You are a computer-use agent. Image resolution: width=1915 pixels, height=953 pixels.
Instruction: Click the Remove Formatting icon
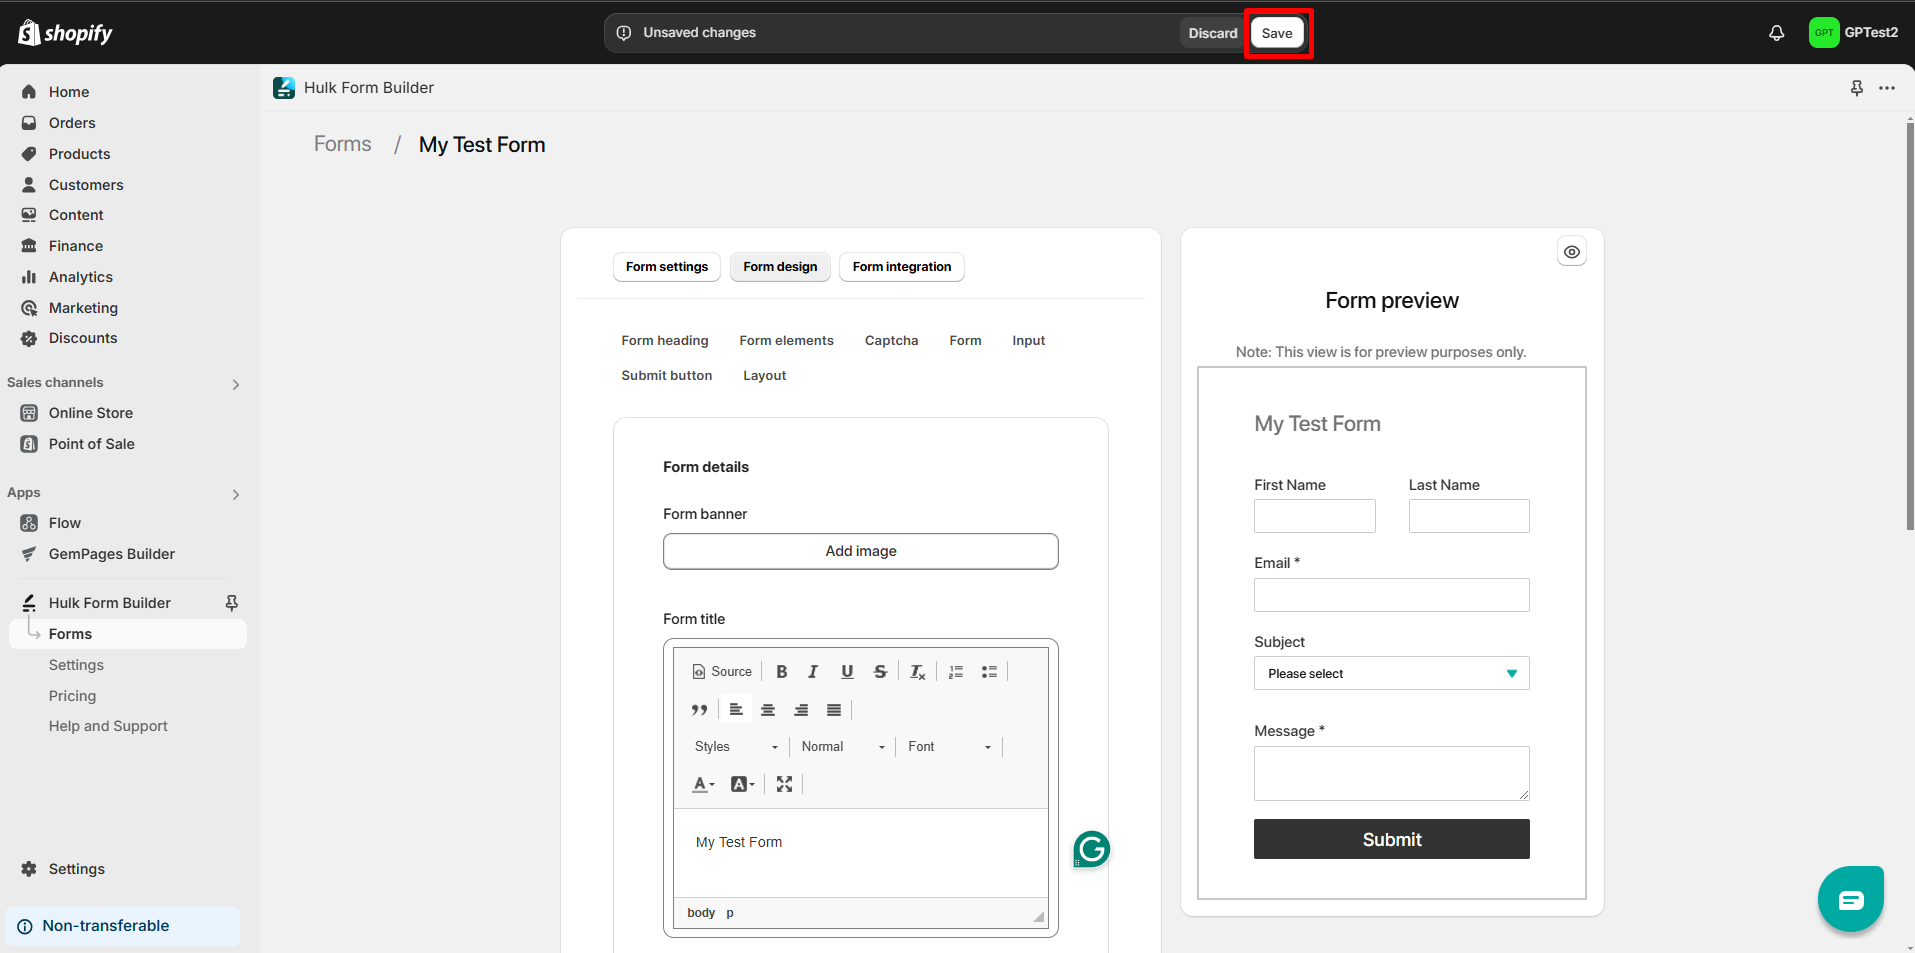coord(916,671)
